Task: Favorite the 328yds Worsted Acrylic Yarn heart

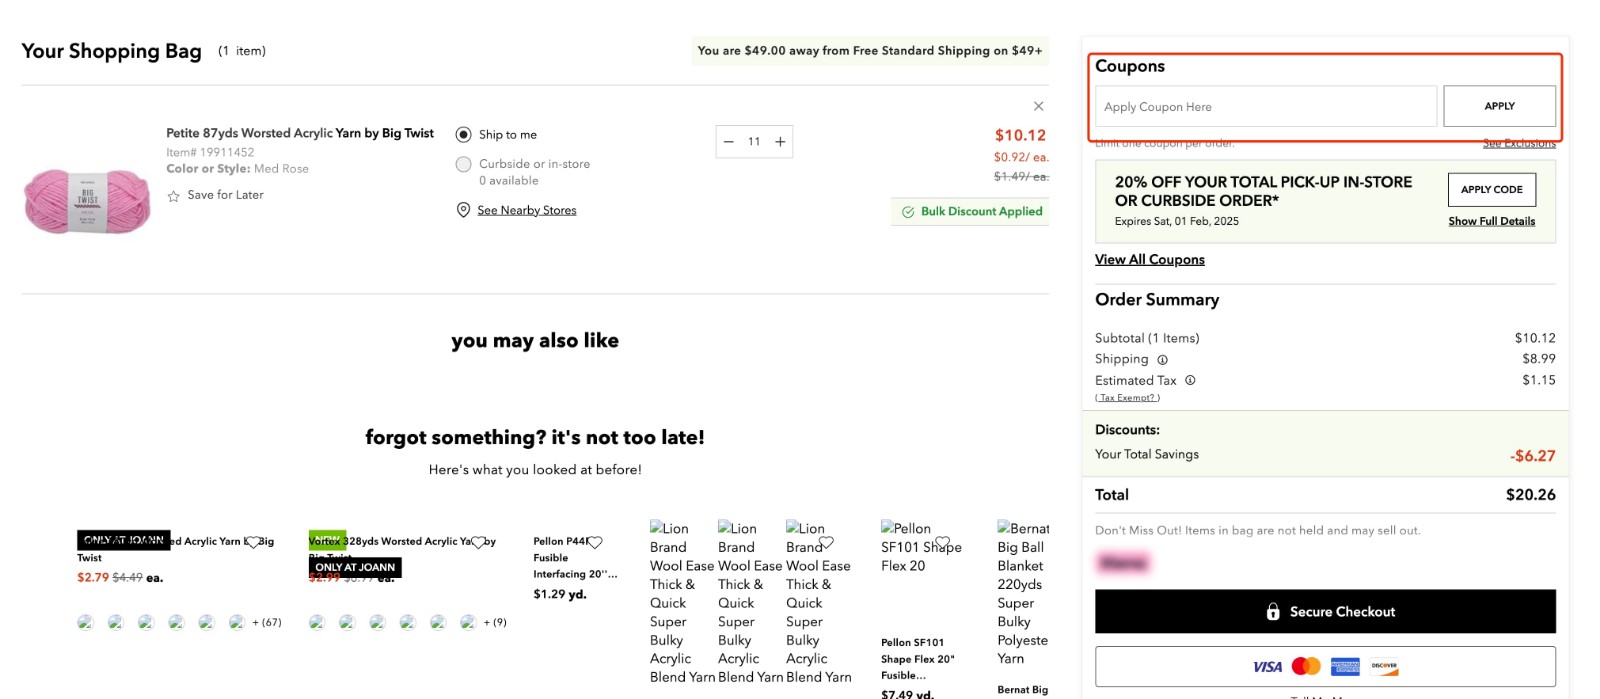Action: 478,542
